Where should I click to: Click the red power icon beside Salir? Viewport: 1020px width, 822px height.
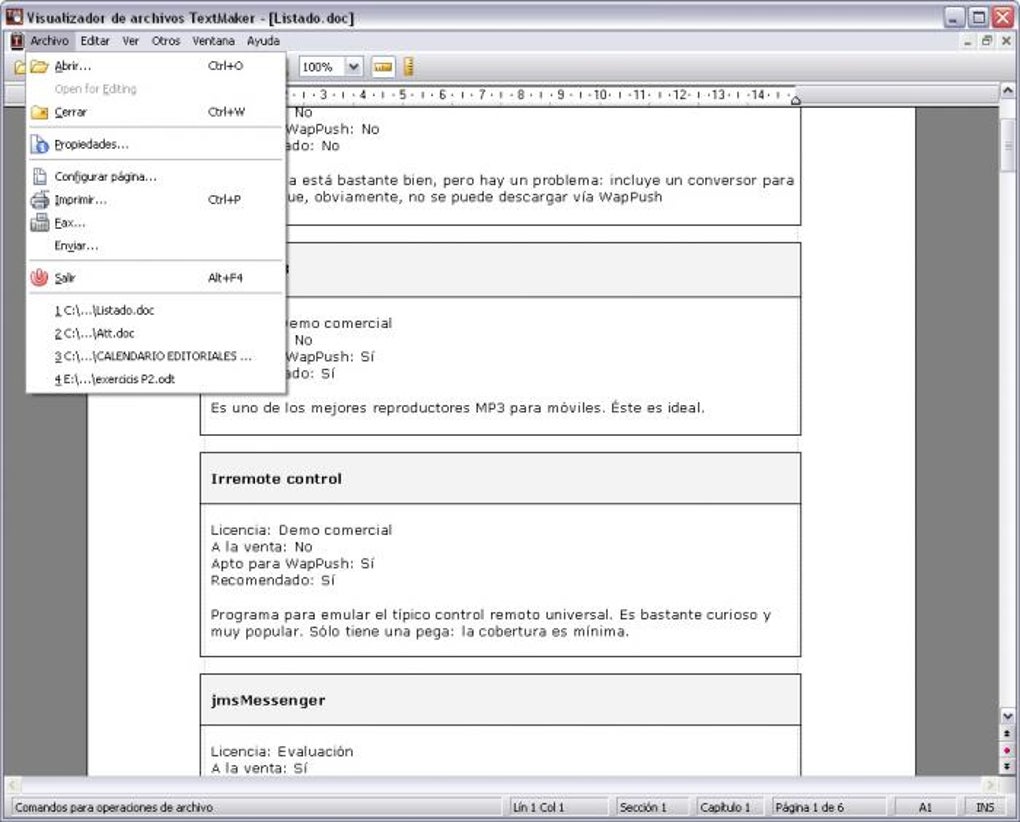coord(39,278)
